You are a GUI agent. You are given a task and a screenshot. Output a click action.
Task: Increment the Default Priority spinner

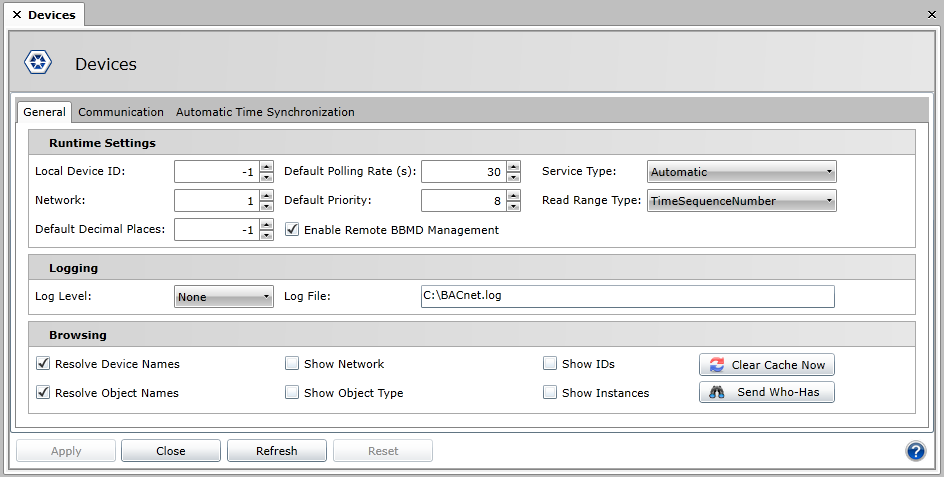tap(513, 196)
